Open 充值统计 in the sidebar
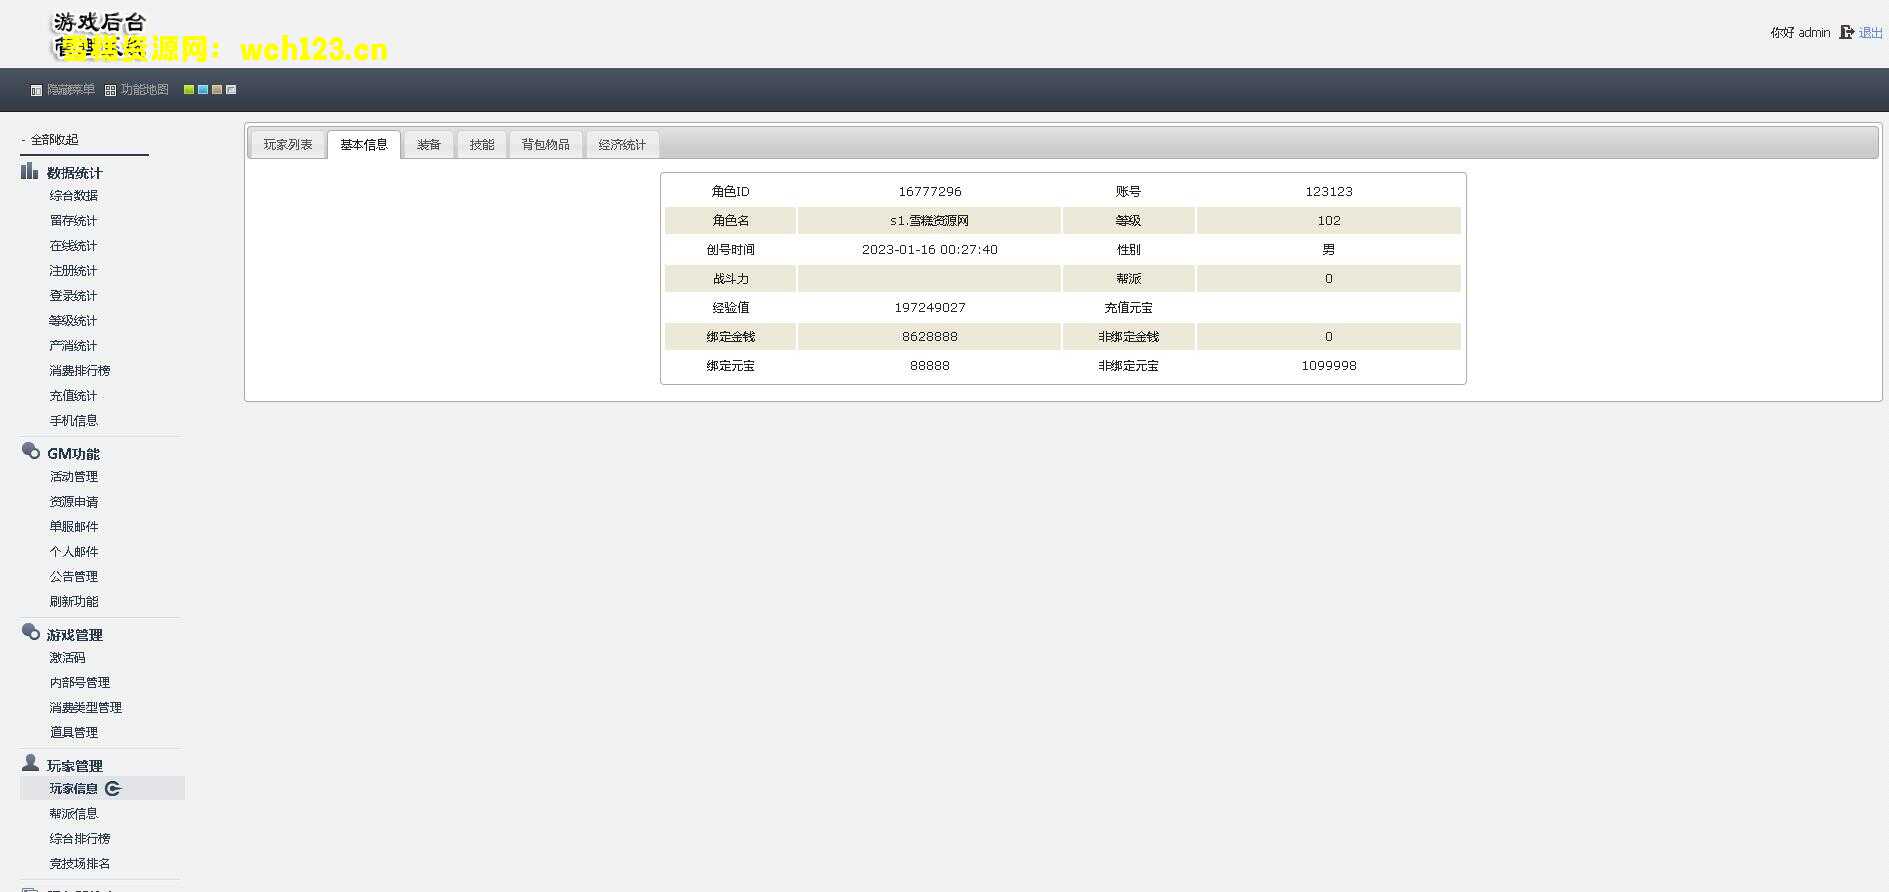The image size is (1889, 892). [x=73, y=396]
